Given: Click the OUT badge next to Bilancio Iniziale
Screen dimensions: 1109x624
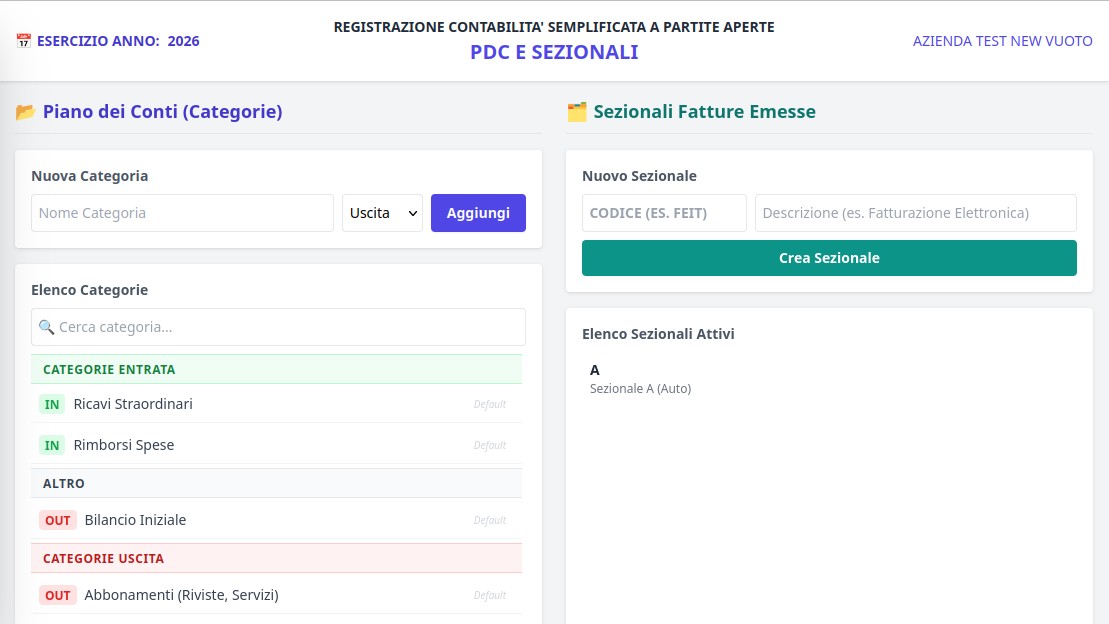Looking at the screenshot, I should (x=58, y=520).
